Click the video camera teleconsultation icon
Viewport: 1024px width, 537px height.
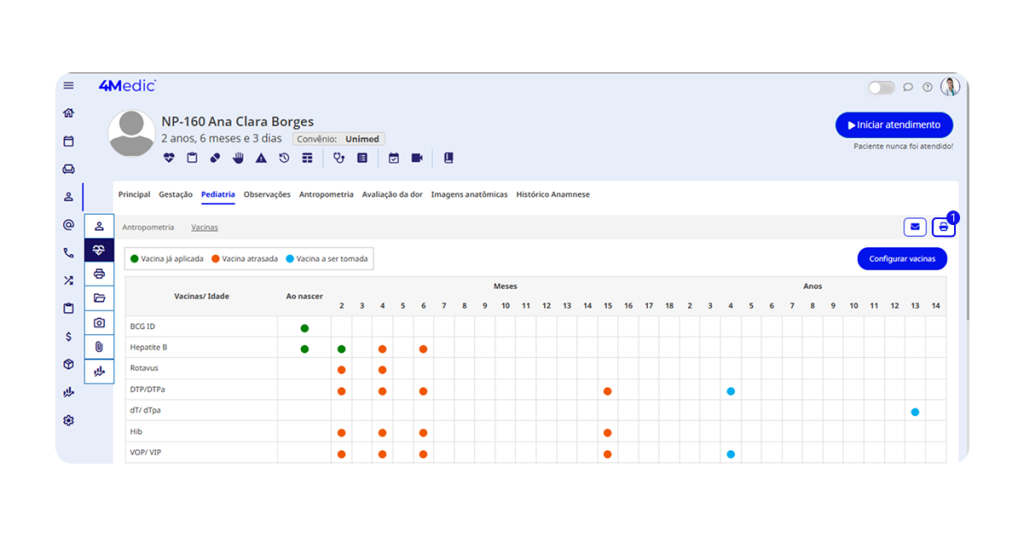417,158
